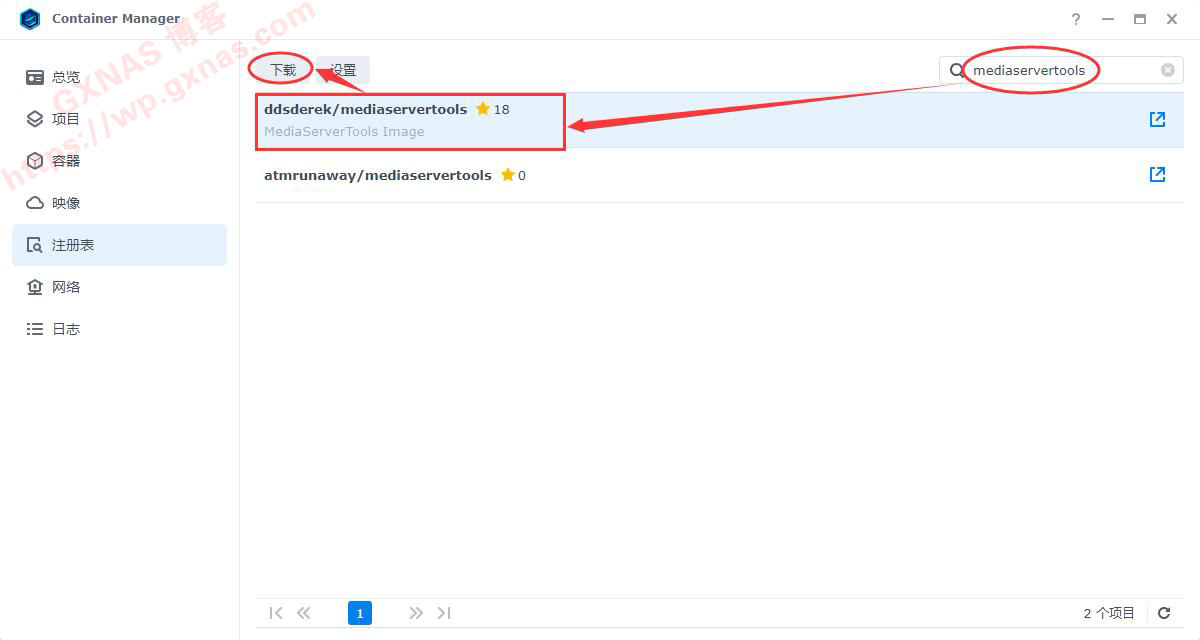Open the 网络 network section
The width and height of the screenshot is (1200, 640).
pos(66,287)
